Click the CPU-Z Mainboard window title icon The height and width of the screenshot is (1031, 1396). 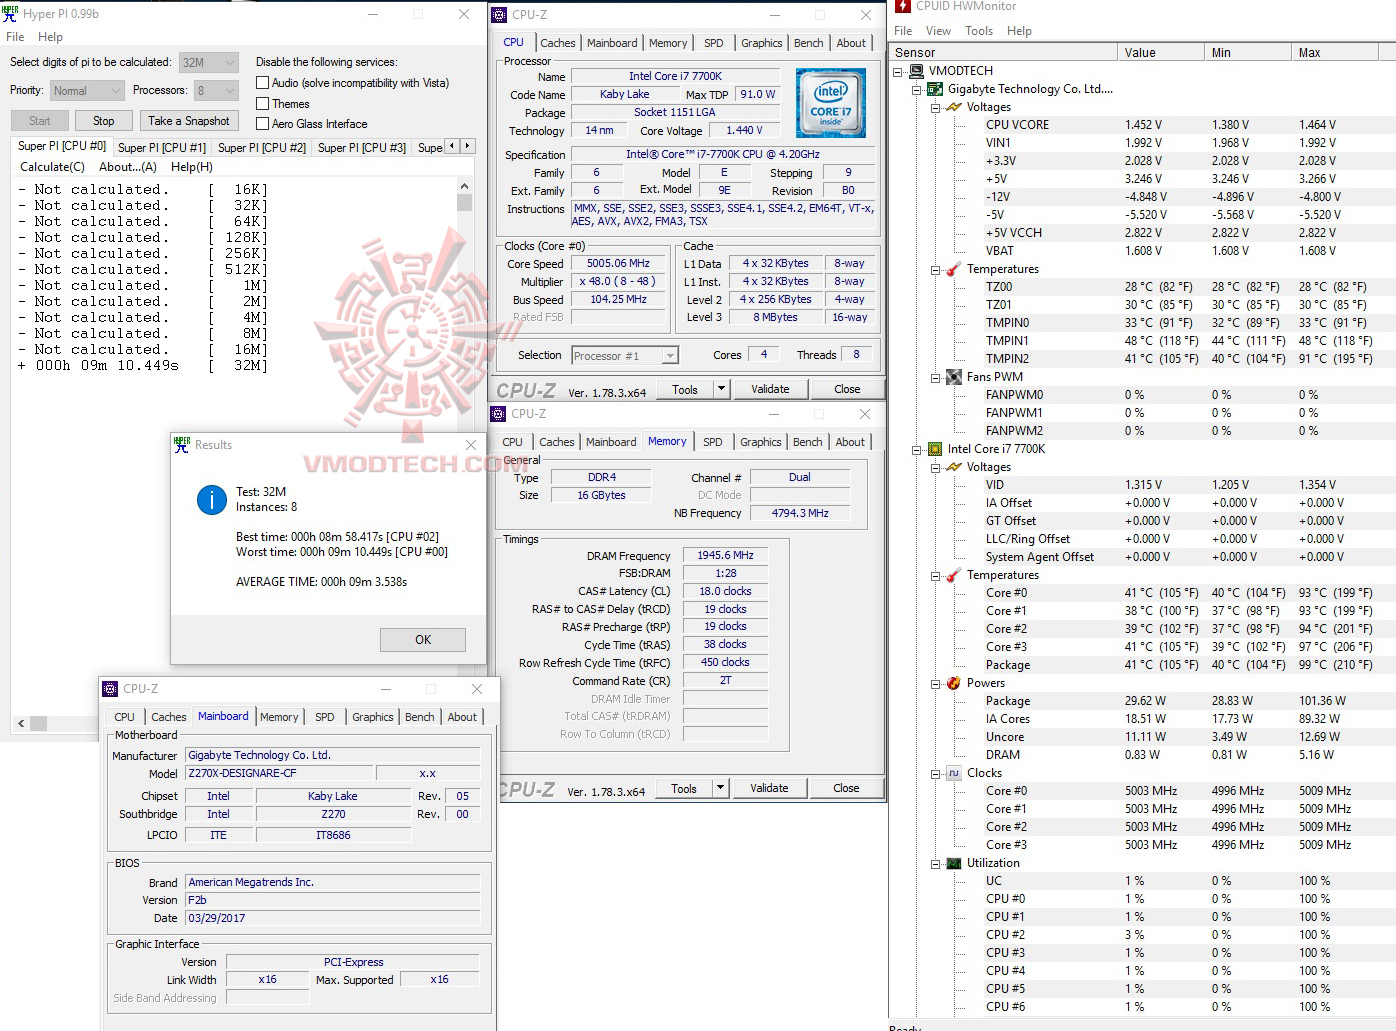(x=110, y=689)
